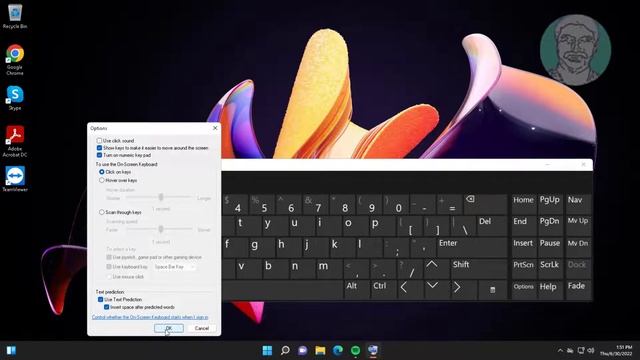Show hidden icons in system tray
The image size is (640, 360).
pyautogui.click(x=560, y=350)
